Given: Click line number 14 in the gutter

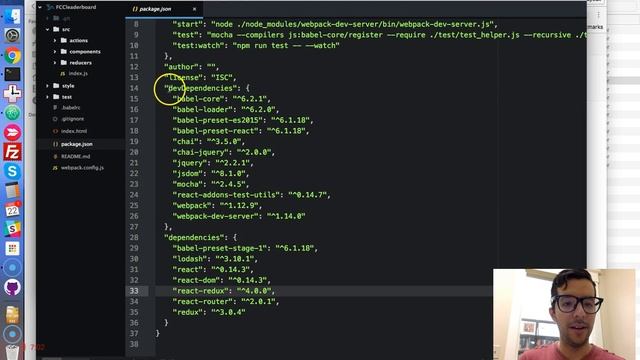Looking at the screenshot, I should pos(134,88).
